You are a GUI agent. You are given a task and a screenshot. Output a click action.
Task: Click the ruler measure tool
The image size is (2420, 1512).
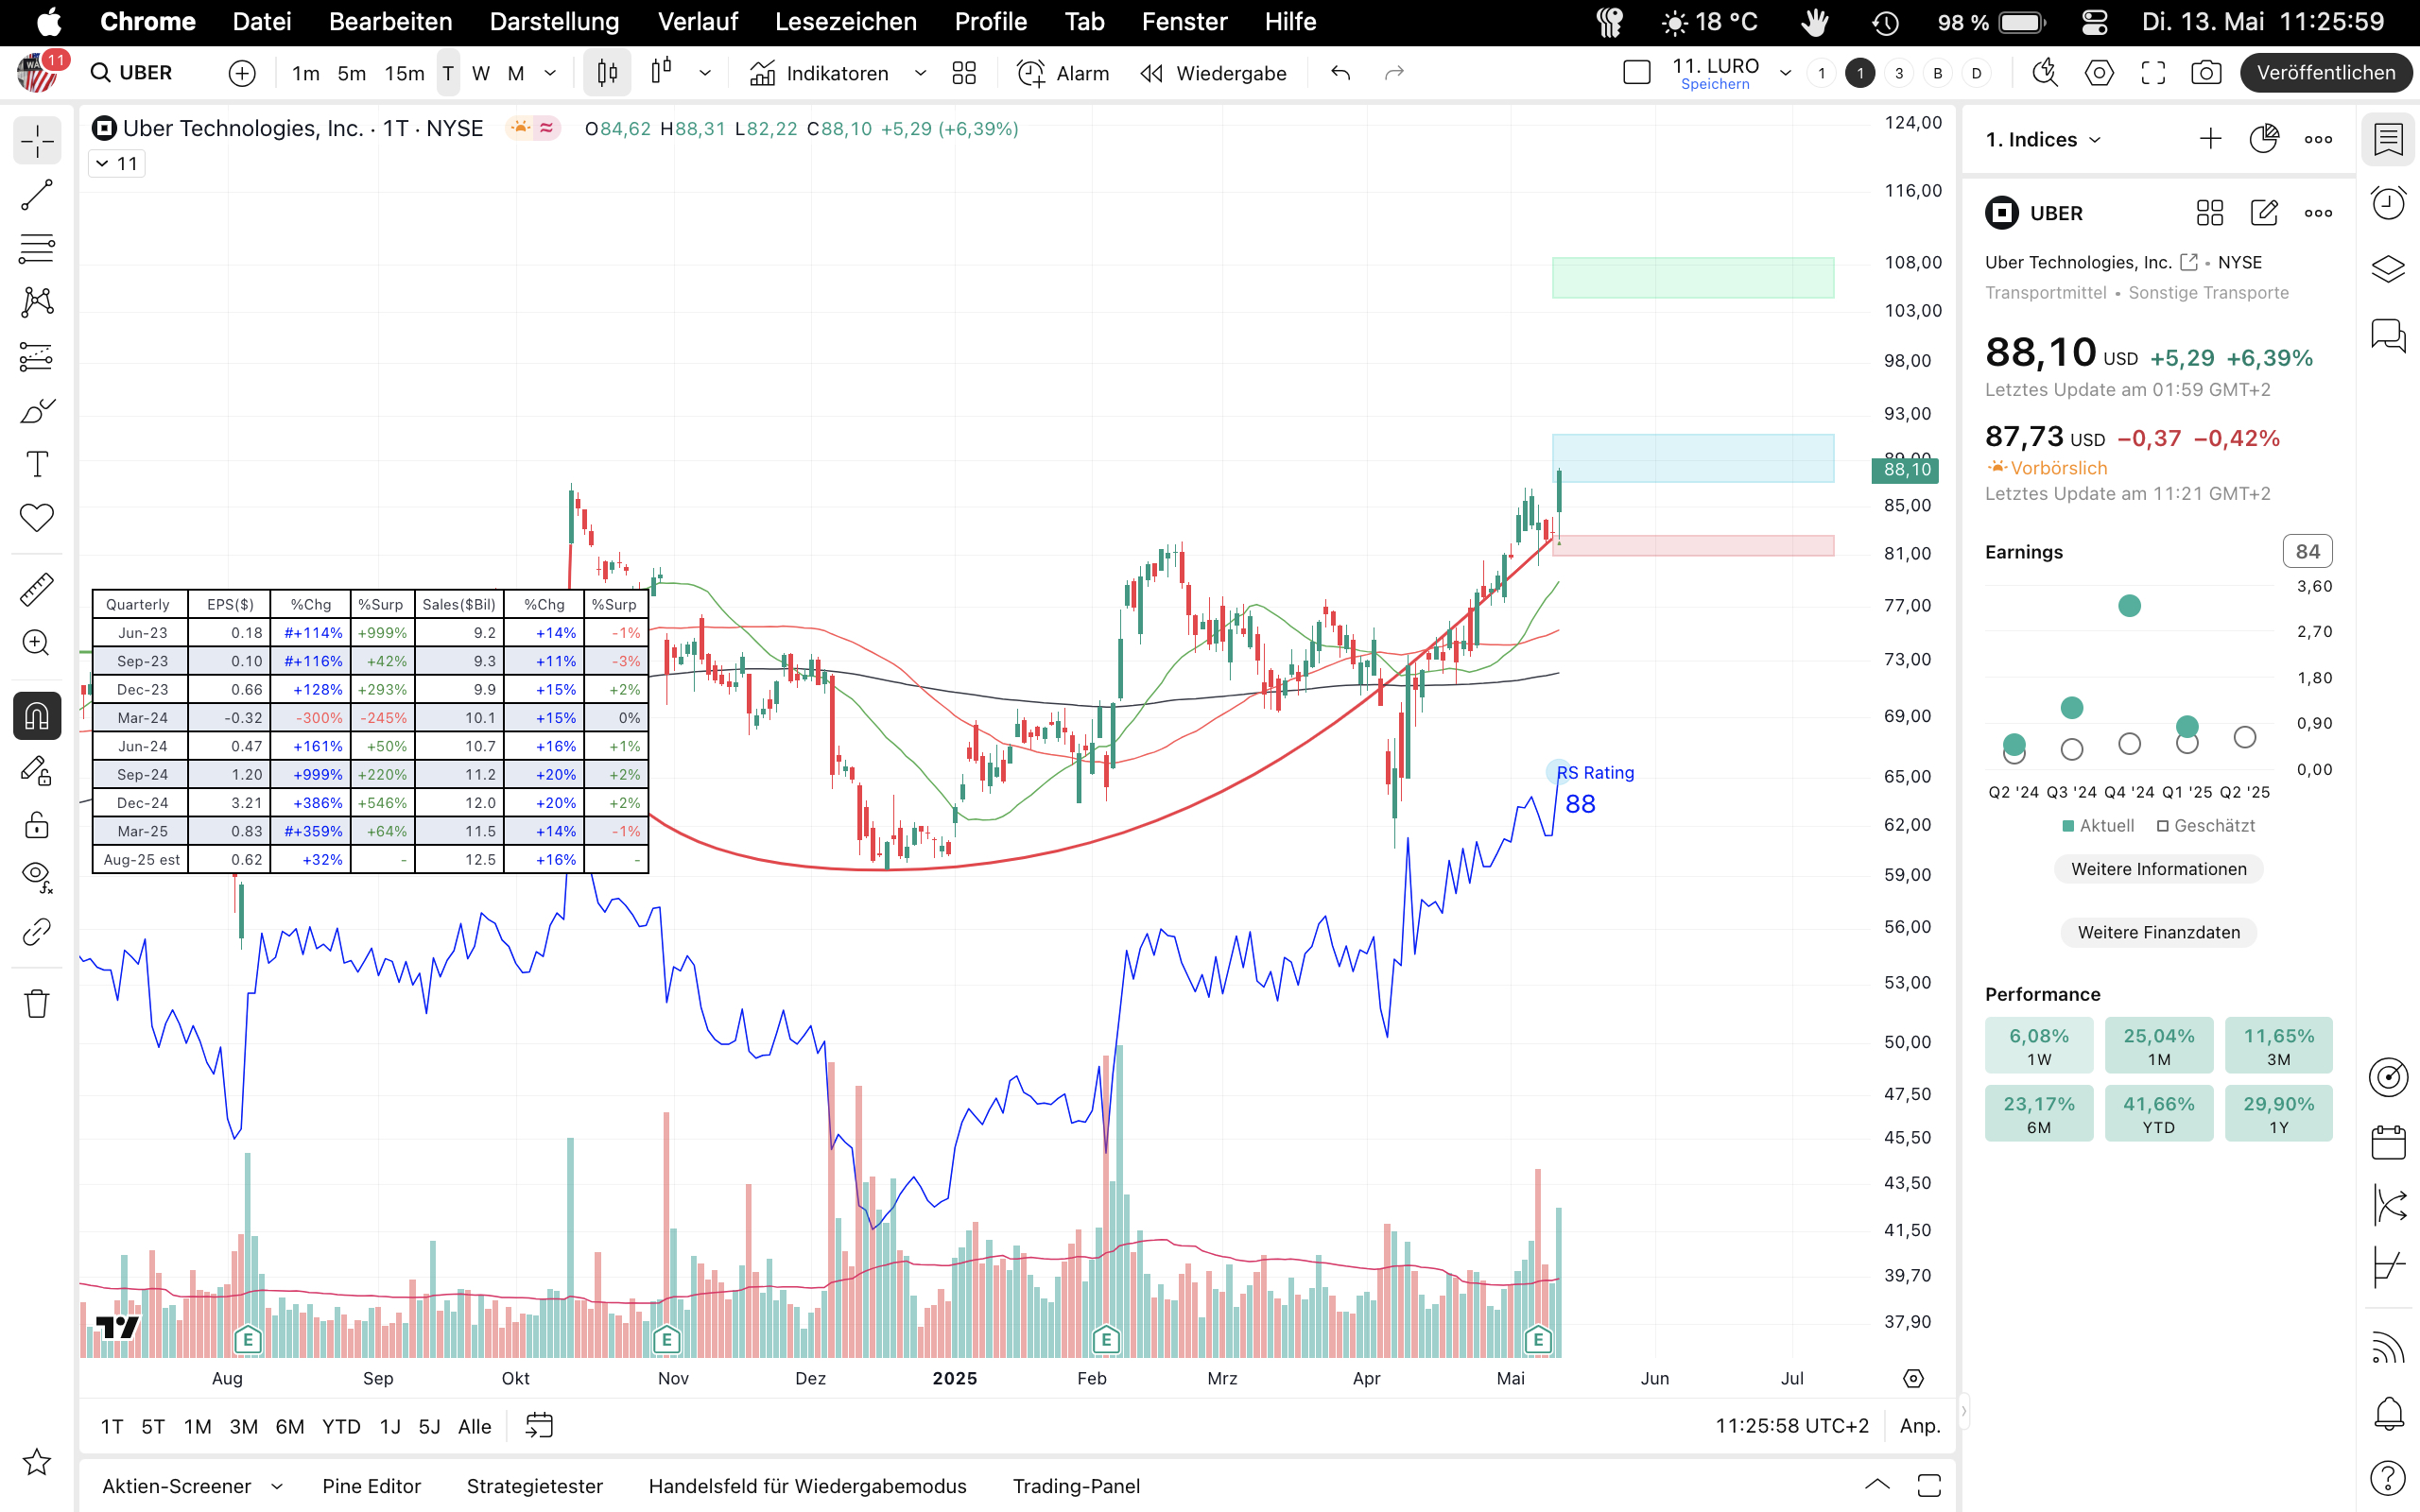37,589
